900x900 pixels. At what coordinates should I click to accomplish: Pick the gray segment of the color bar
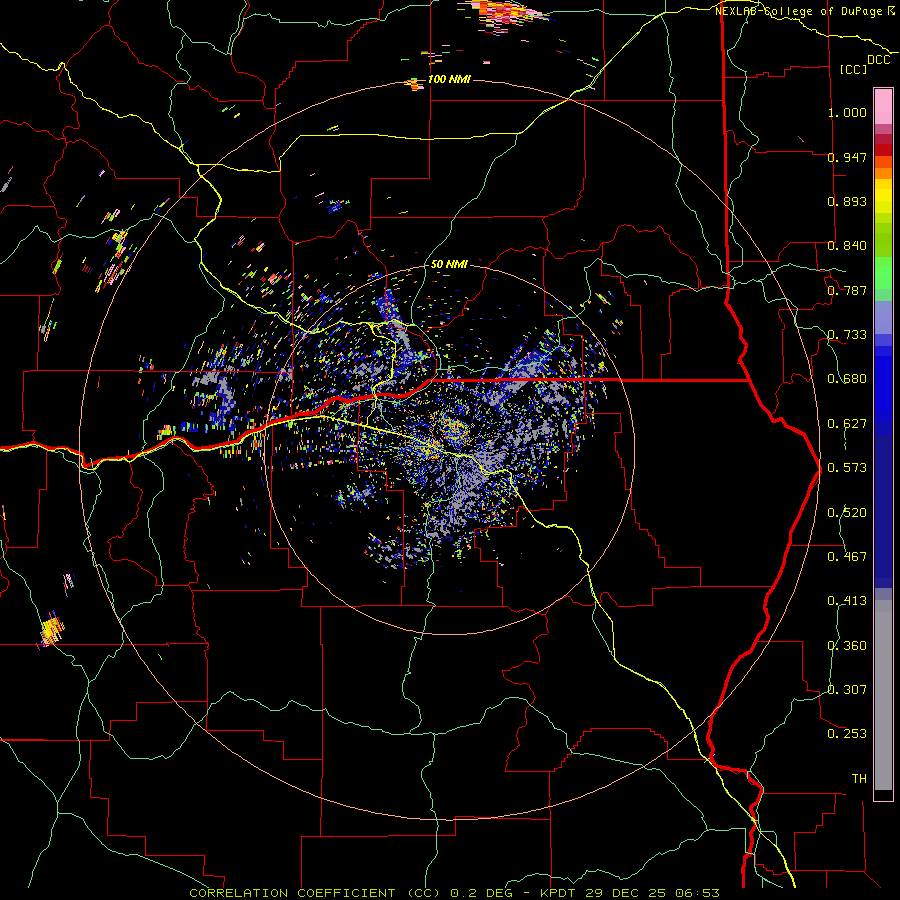[883, 695]
